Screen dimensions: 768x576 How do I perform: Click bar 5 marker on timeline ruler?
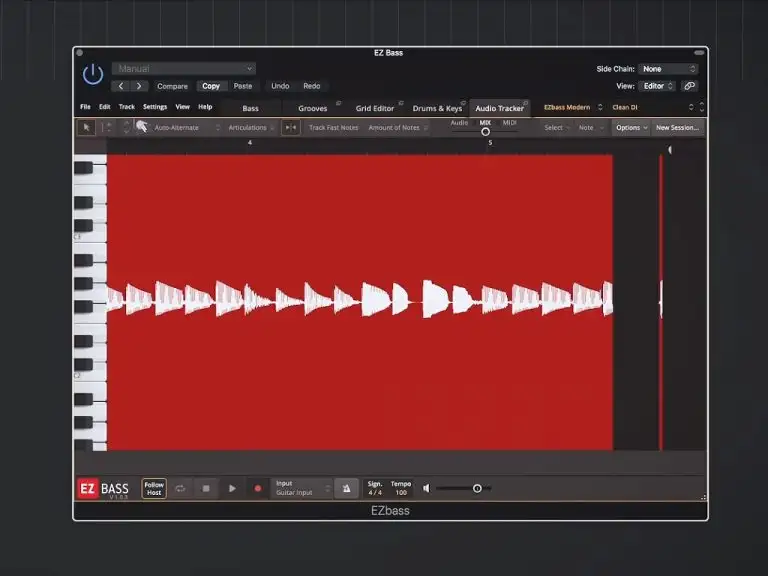(490, 143)
